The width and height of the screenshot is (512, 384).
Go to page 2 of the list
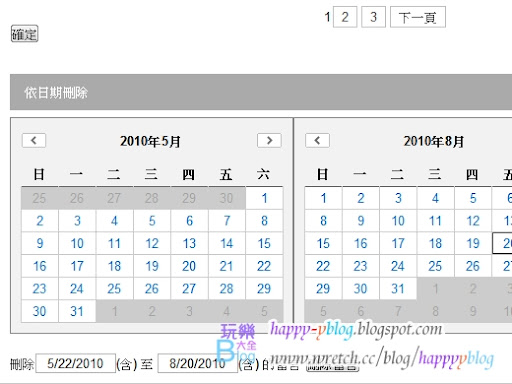click(345, 17)
